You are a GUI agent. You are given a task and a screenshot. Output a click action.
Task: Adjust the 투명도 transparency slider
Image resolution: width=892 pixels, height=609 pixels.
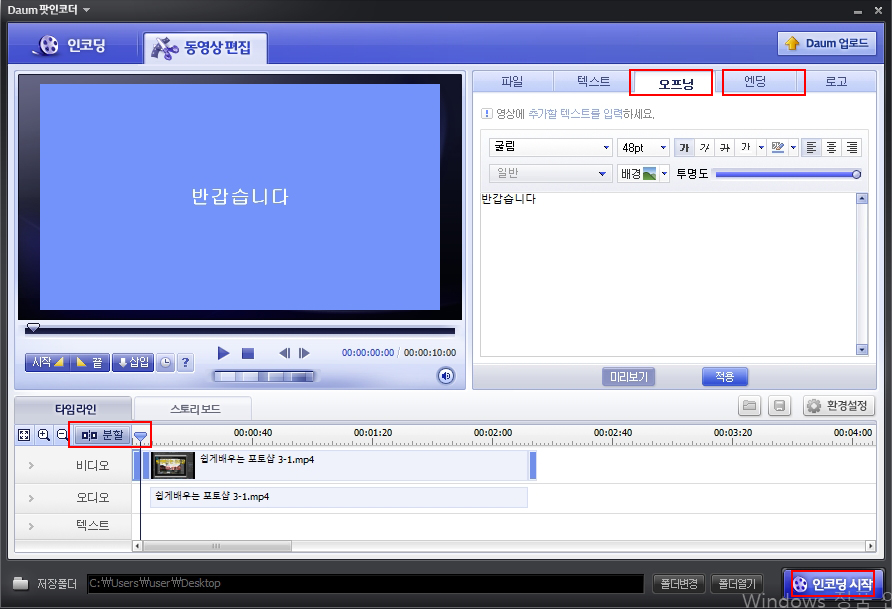point(788,174)
